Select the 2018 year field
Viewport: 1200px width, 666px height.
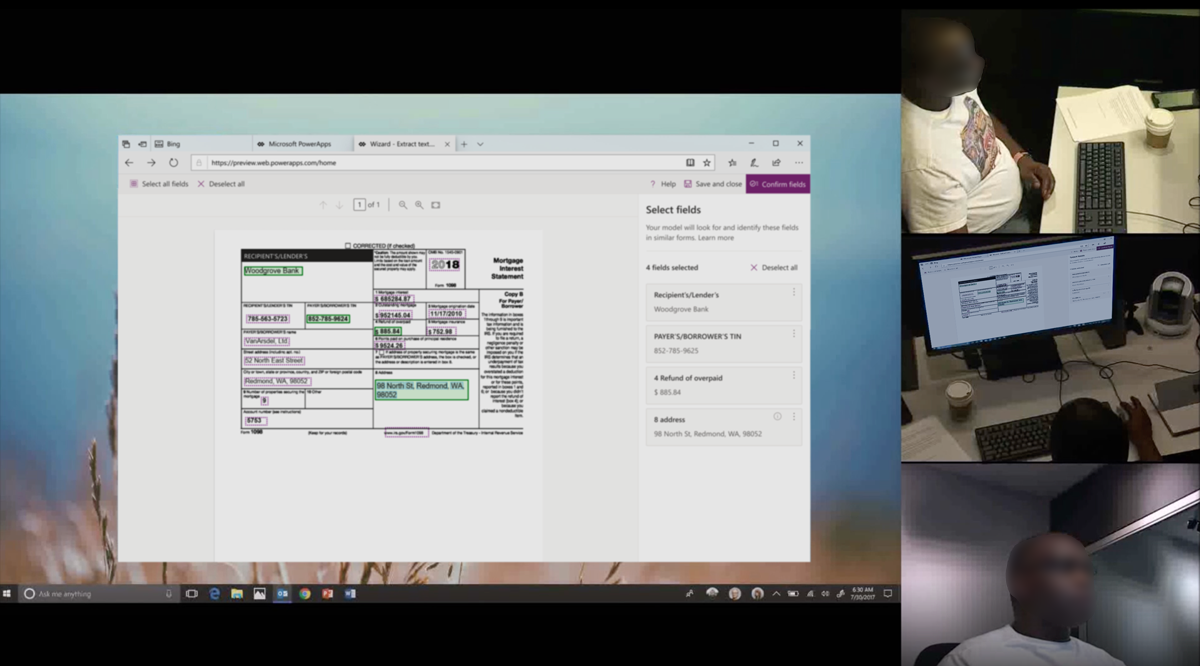click(x=445, y=265)
